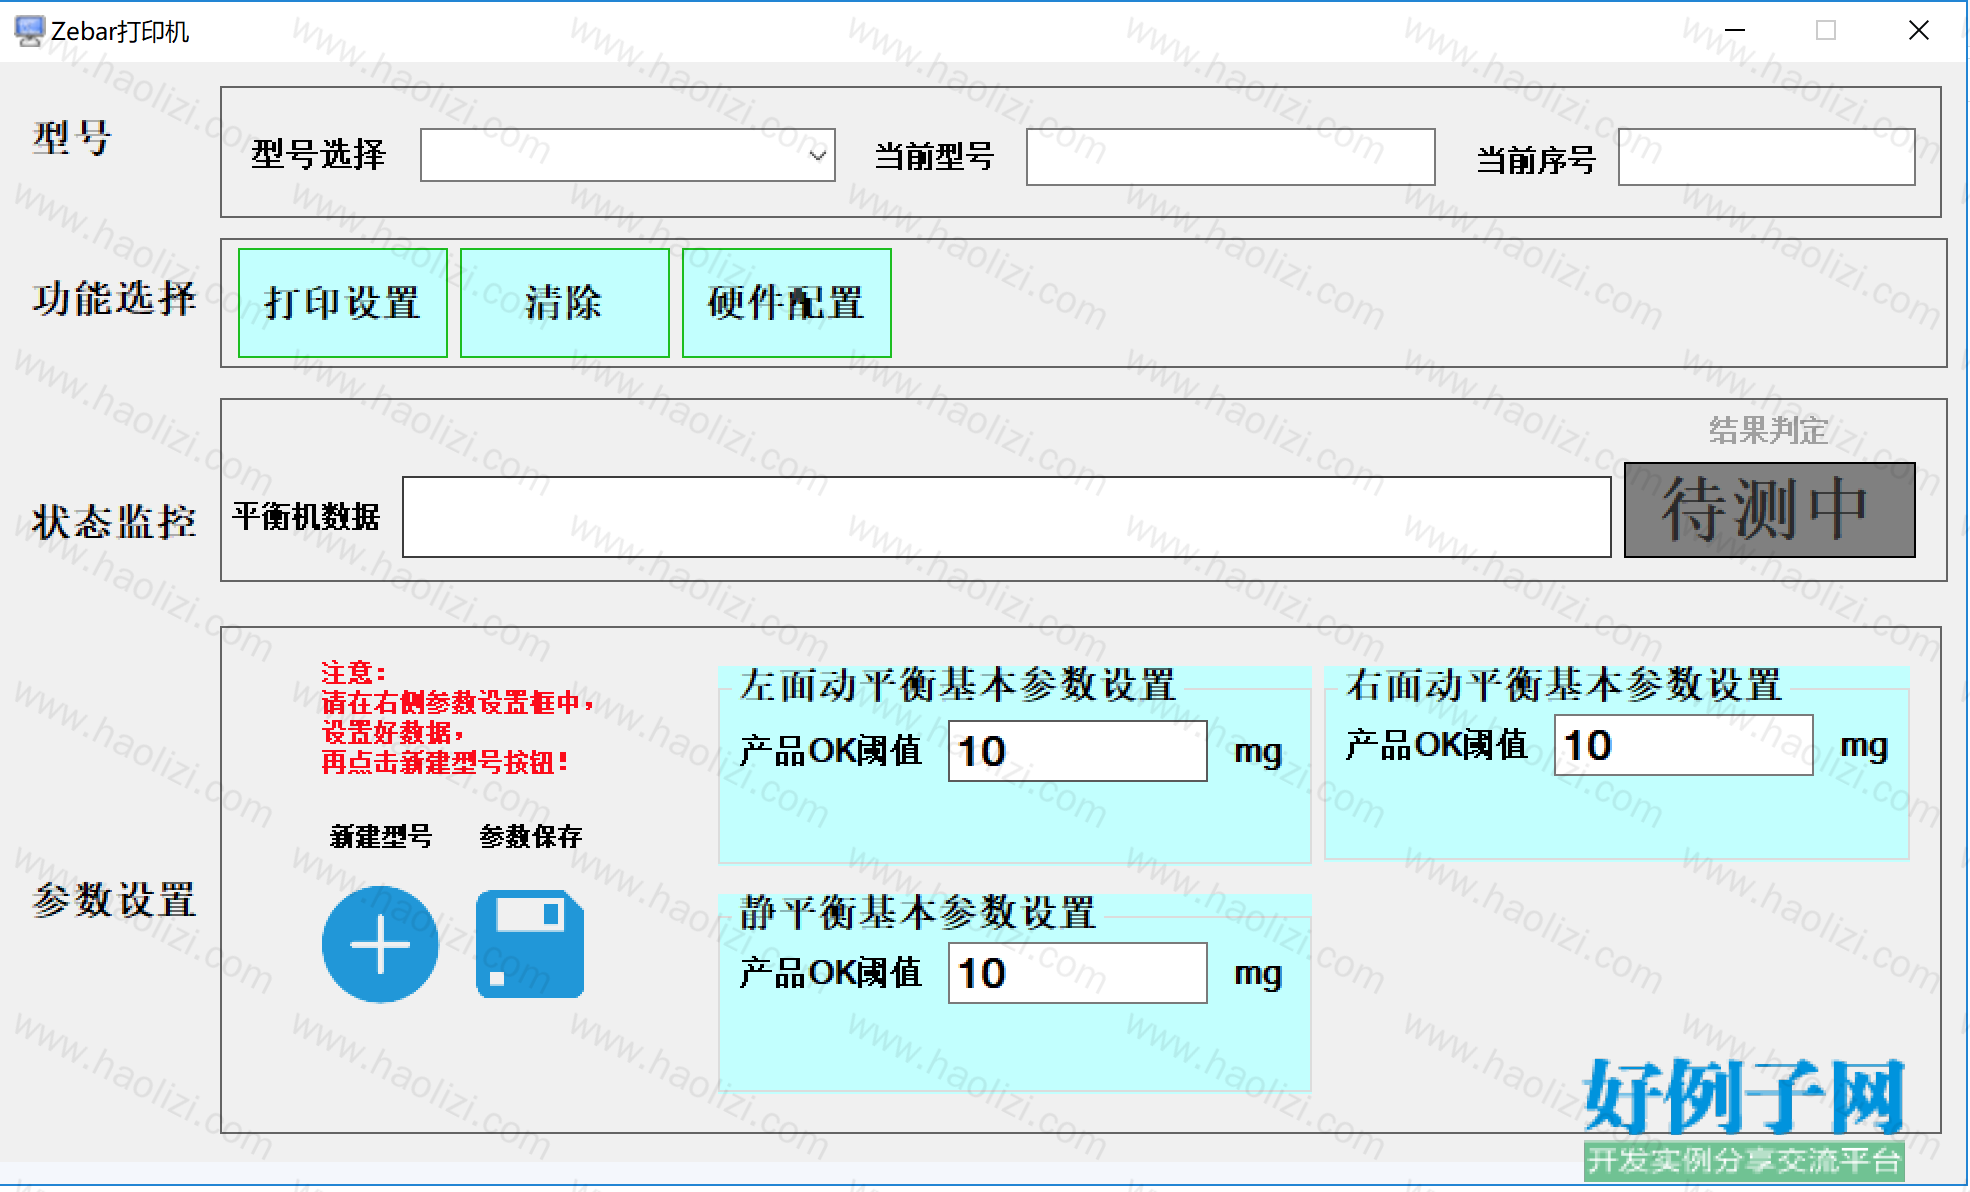Edit 右面动平衡 产品OK阈值 input
1970x1192 pixels.
click(1683, 745)
